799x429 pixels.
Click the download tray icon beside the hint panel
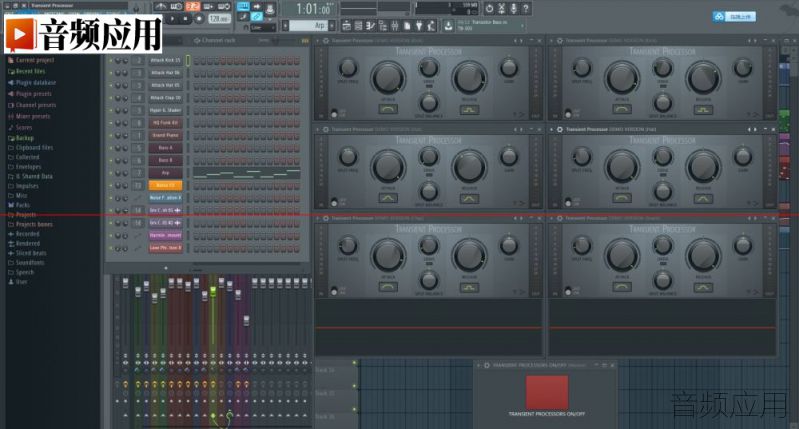448,25
